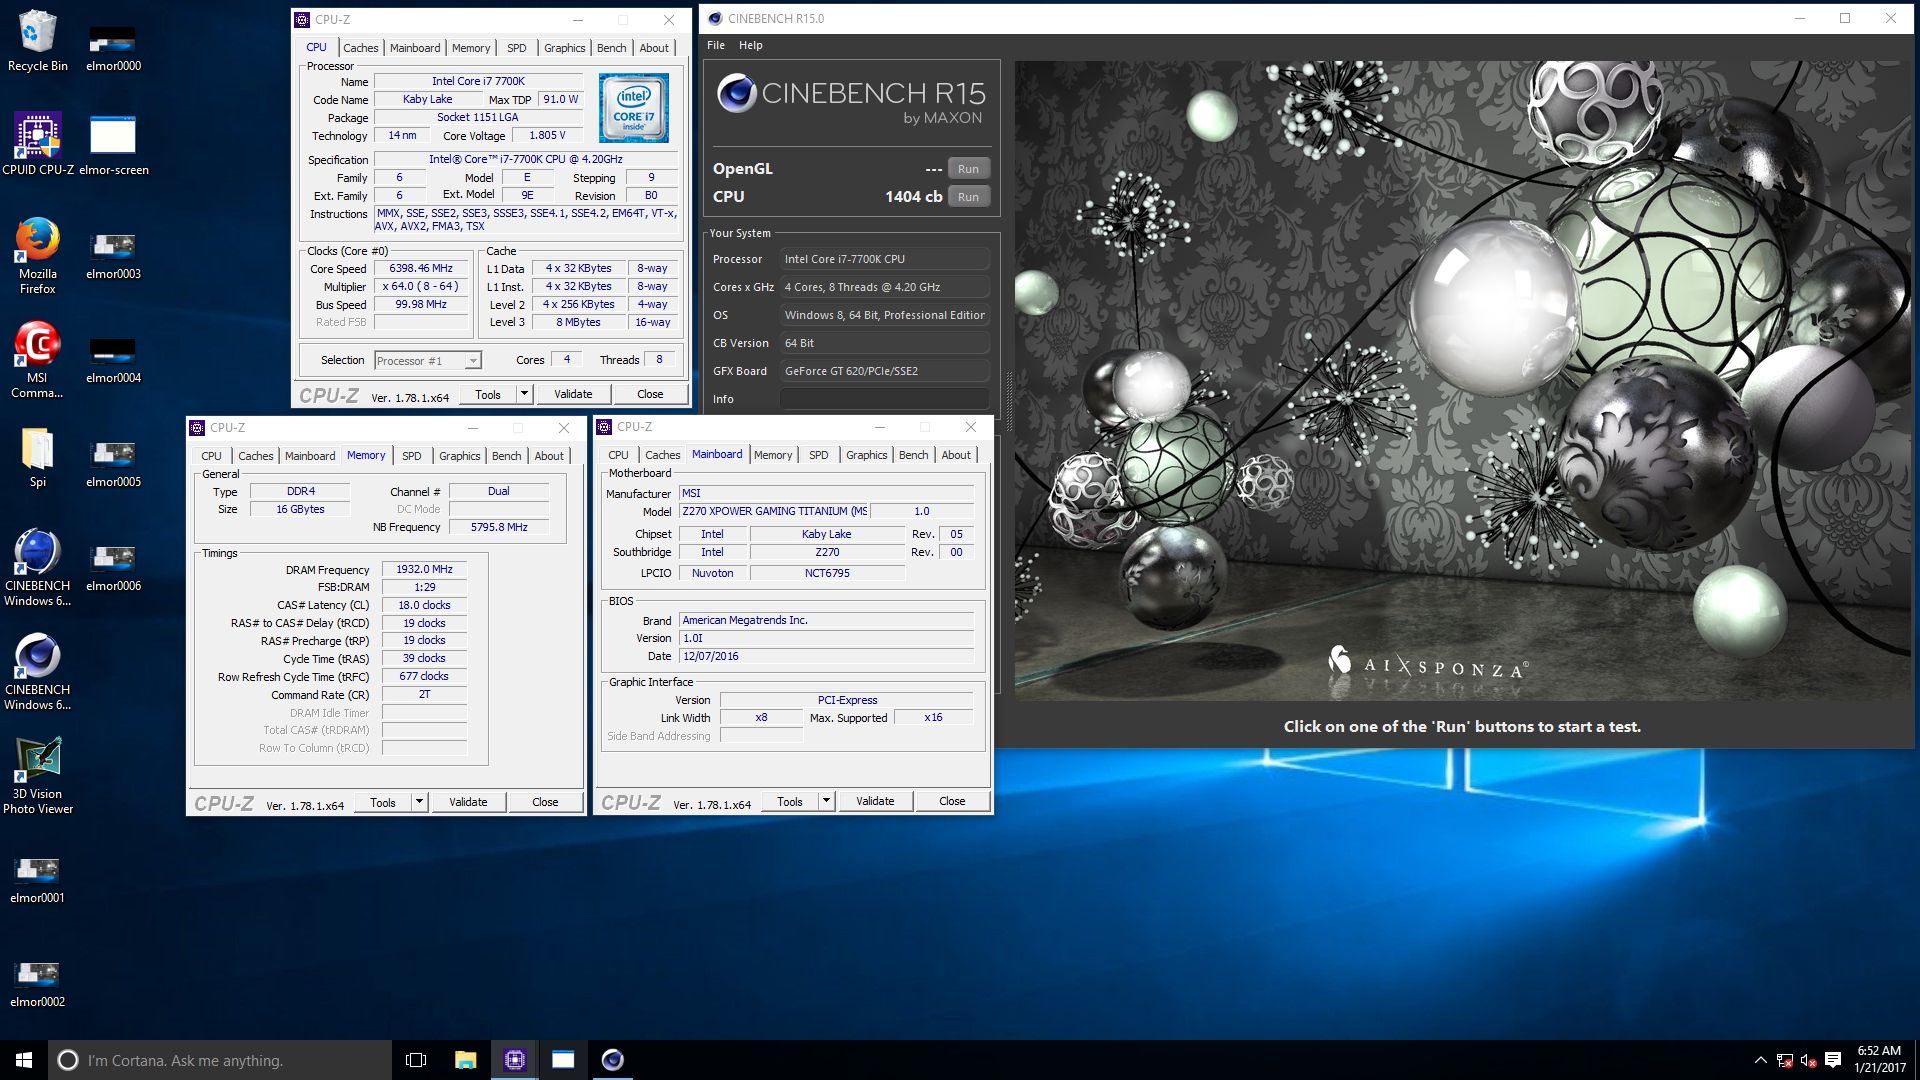The image size is (1920, 1080).
Task: Click Validate in top CPU-Z window
Action: click(573, 394)
